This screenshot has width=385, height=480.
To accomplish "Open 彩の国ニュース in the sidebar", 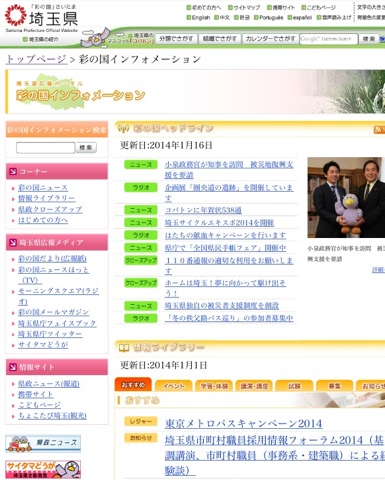I will pyautogui.click(x=43, y=188).
